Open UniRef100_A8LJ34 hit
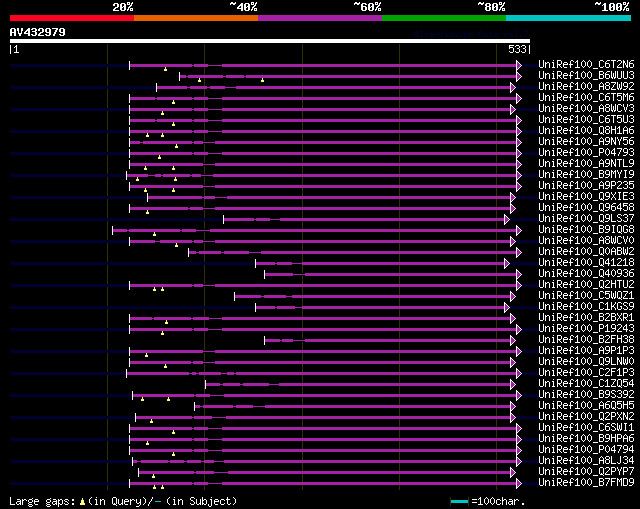 (586, 461)
